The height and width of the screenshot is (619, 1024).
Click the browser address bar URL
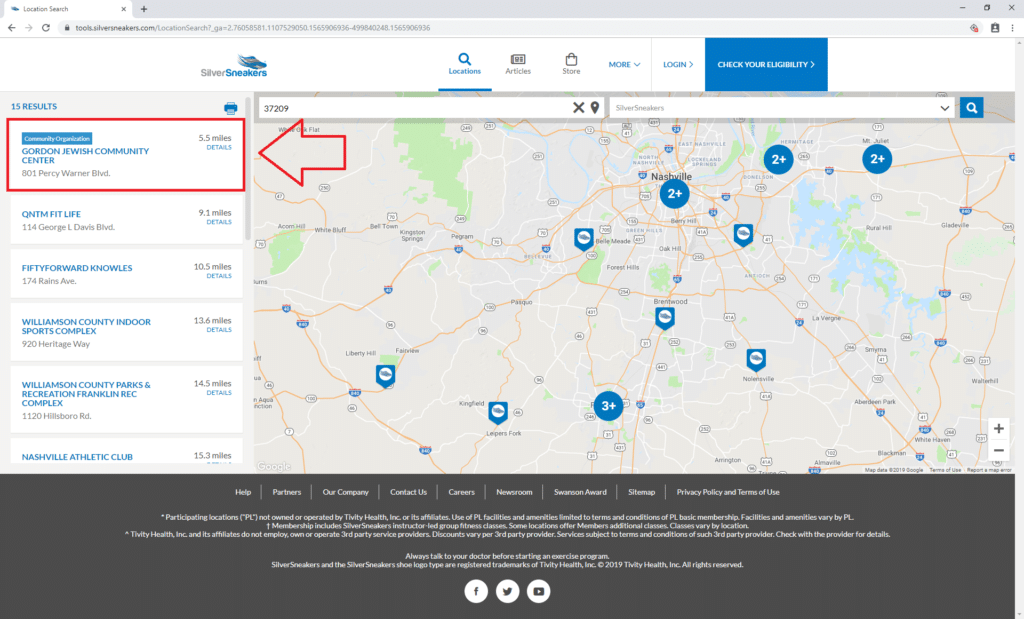point(252,28)
